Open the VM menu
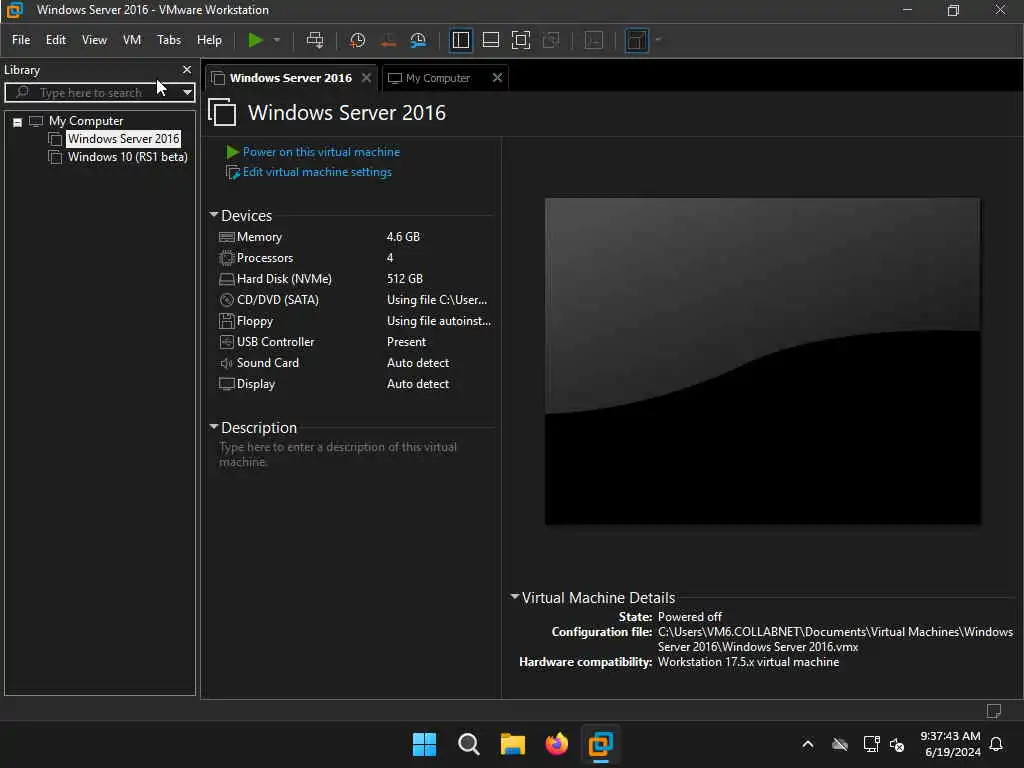Screen dimensions: 1024x768 [x=132, y=40]
